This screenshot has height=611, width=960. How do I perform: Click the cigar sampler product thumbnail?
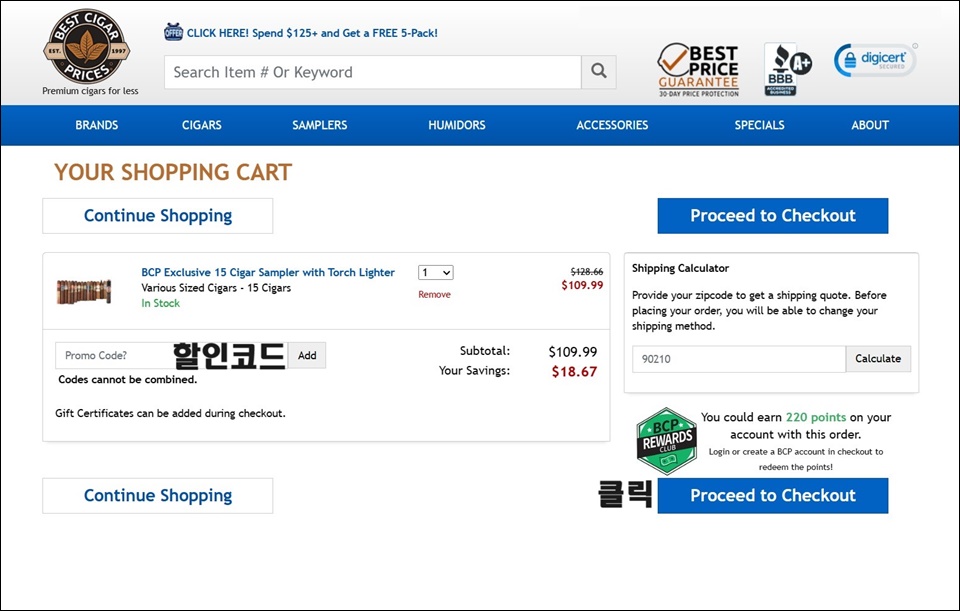[84, 291]
